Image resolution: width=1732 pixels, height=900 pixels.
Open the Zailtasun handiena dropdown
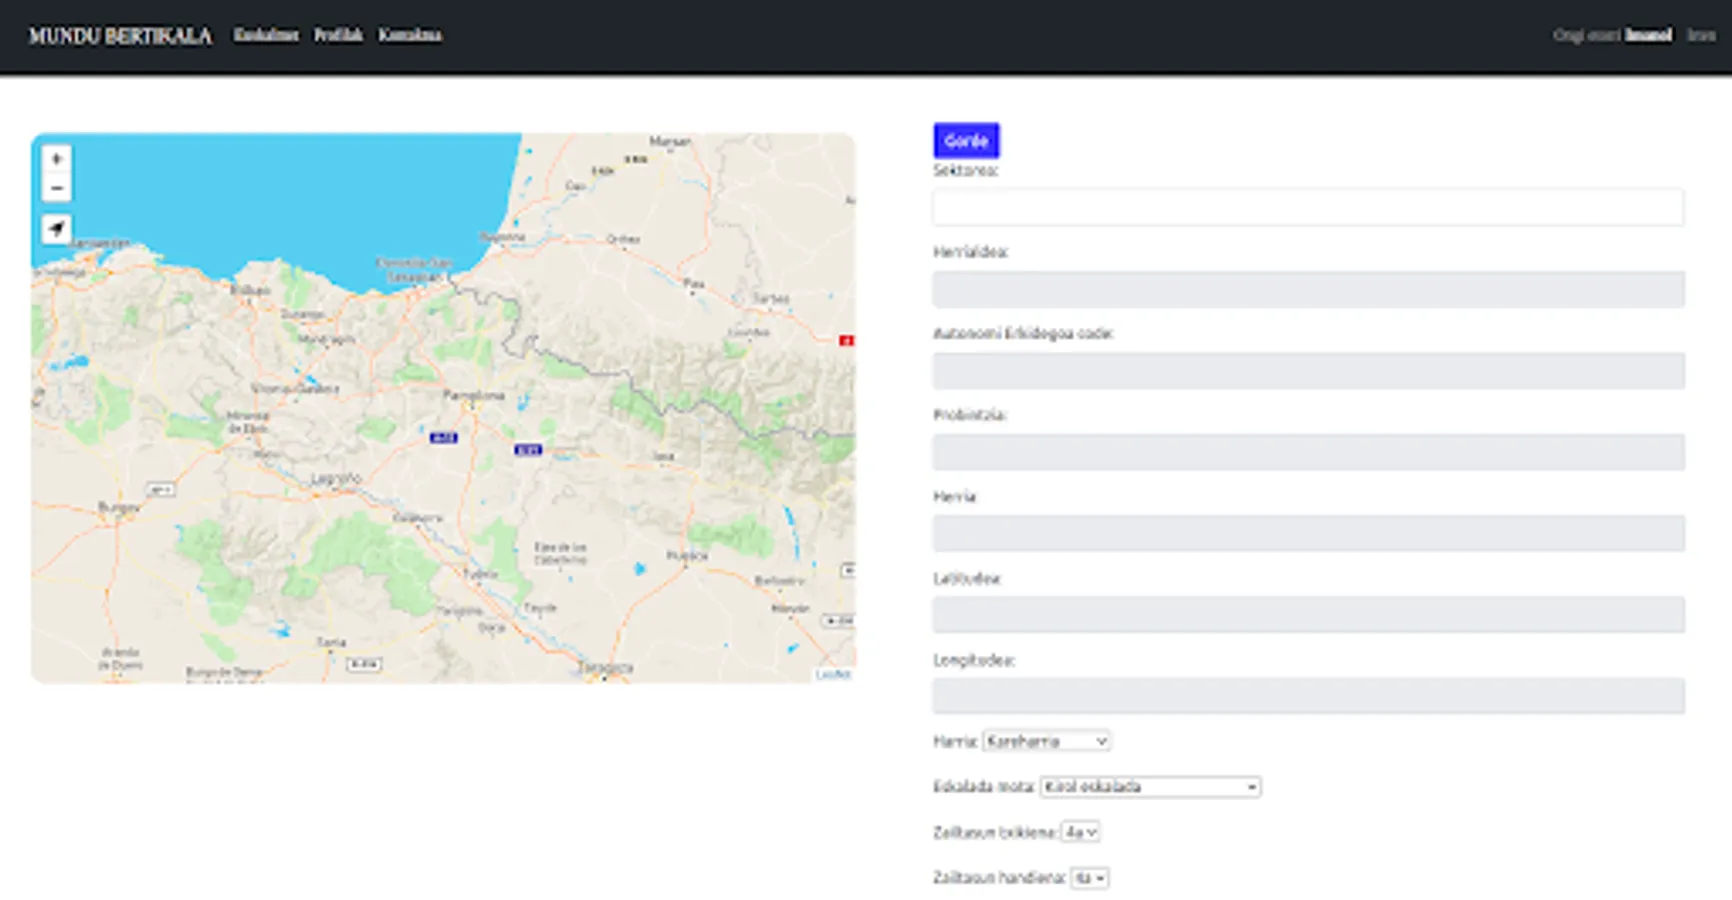click(1089, 878)
